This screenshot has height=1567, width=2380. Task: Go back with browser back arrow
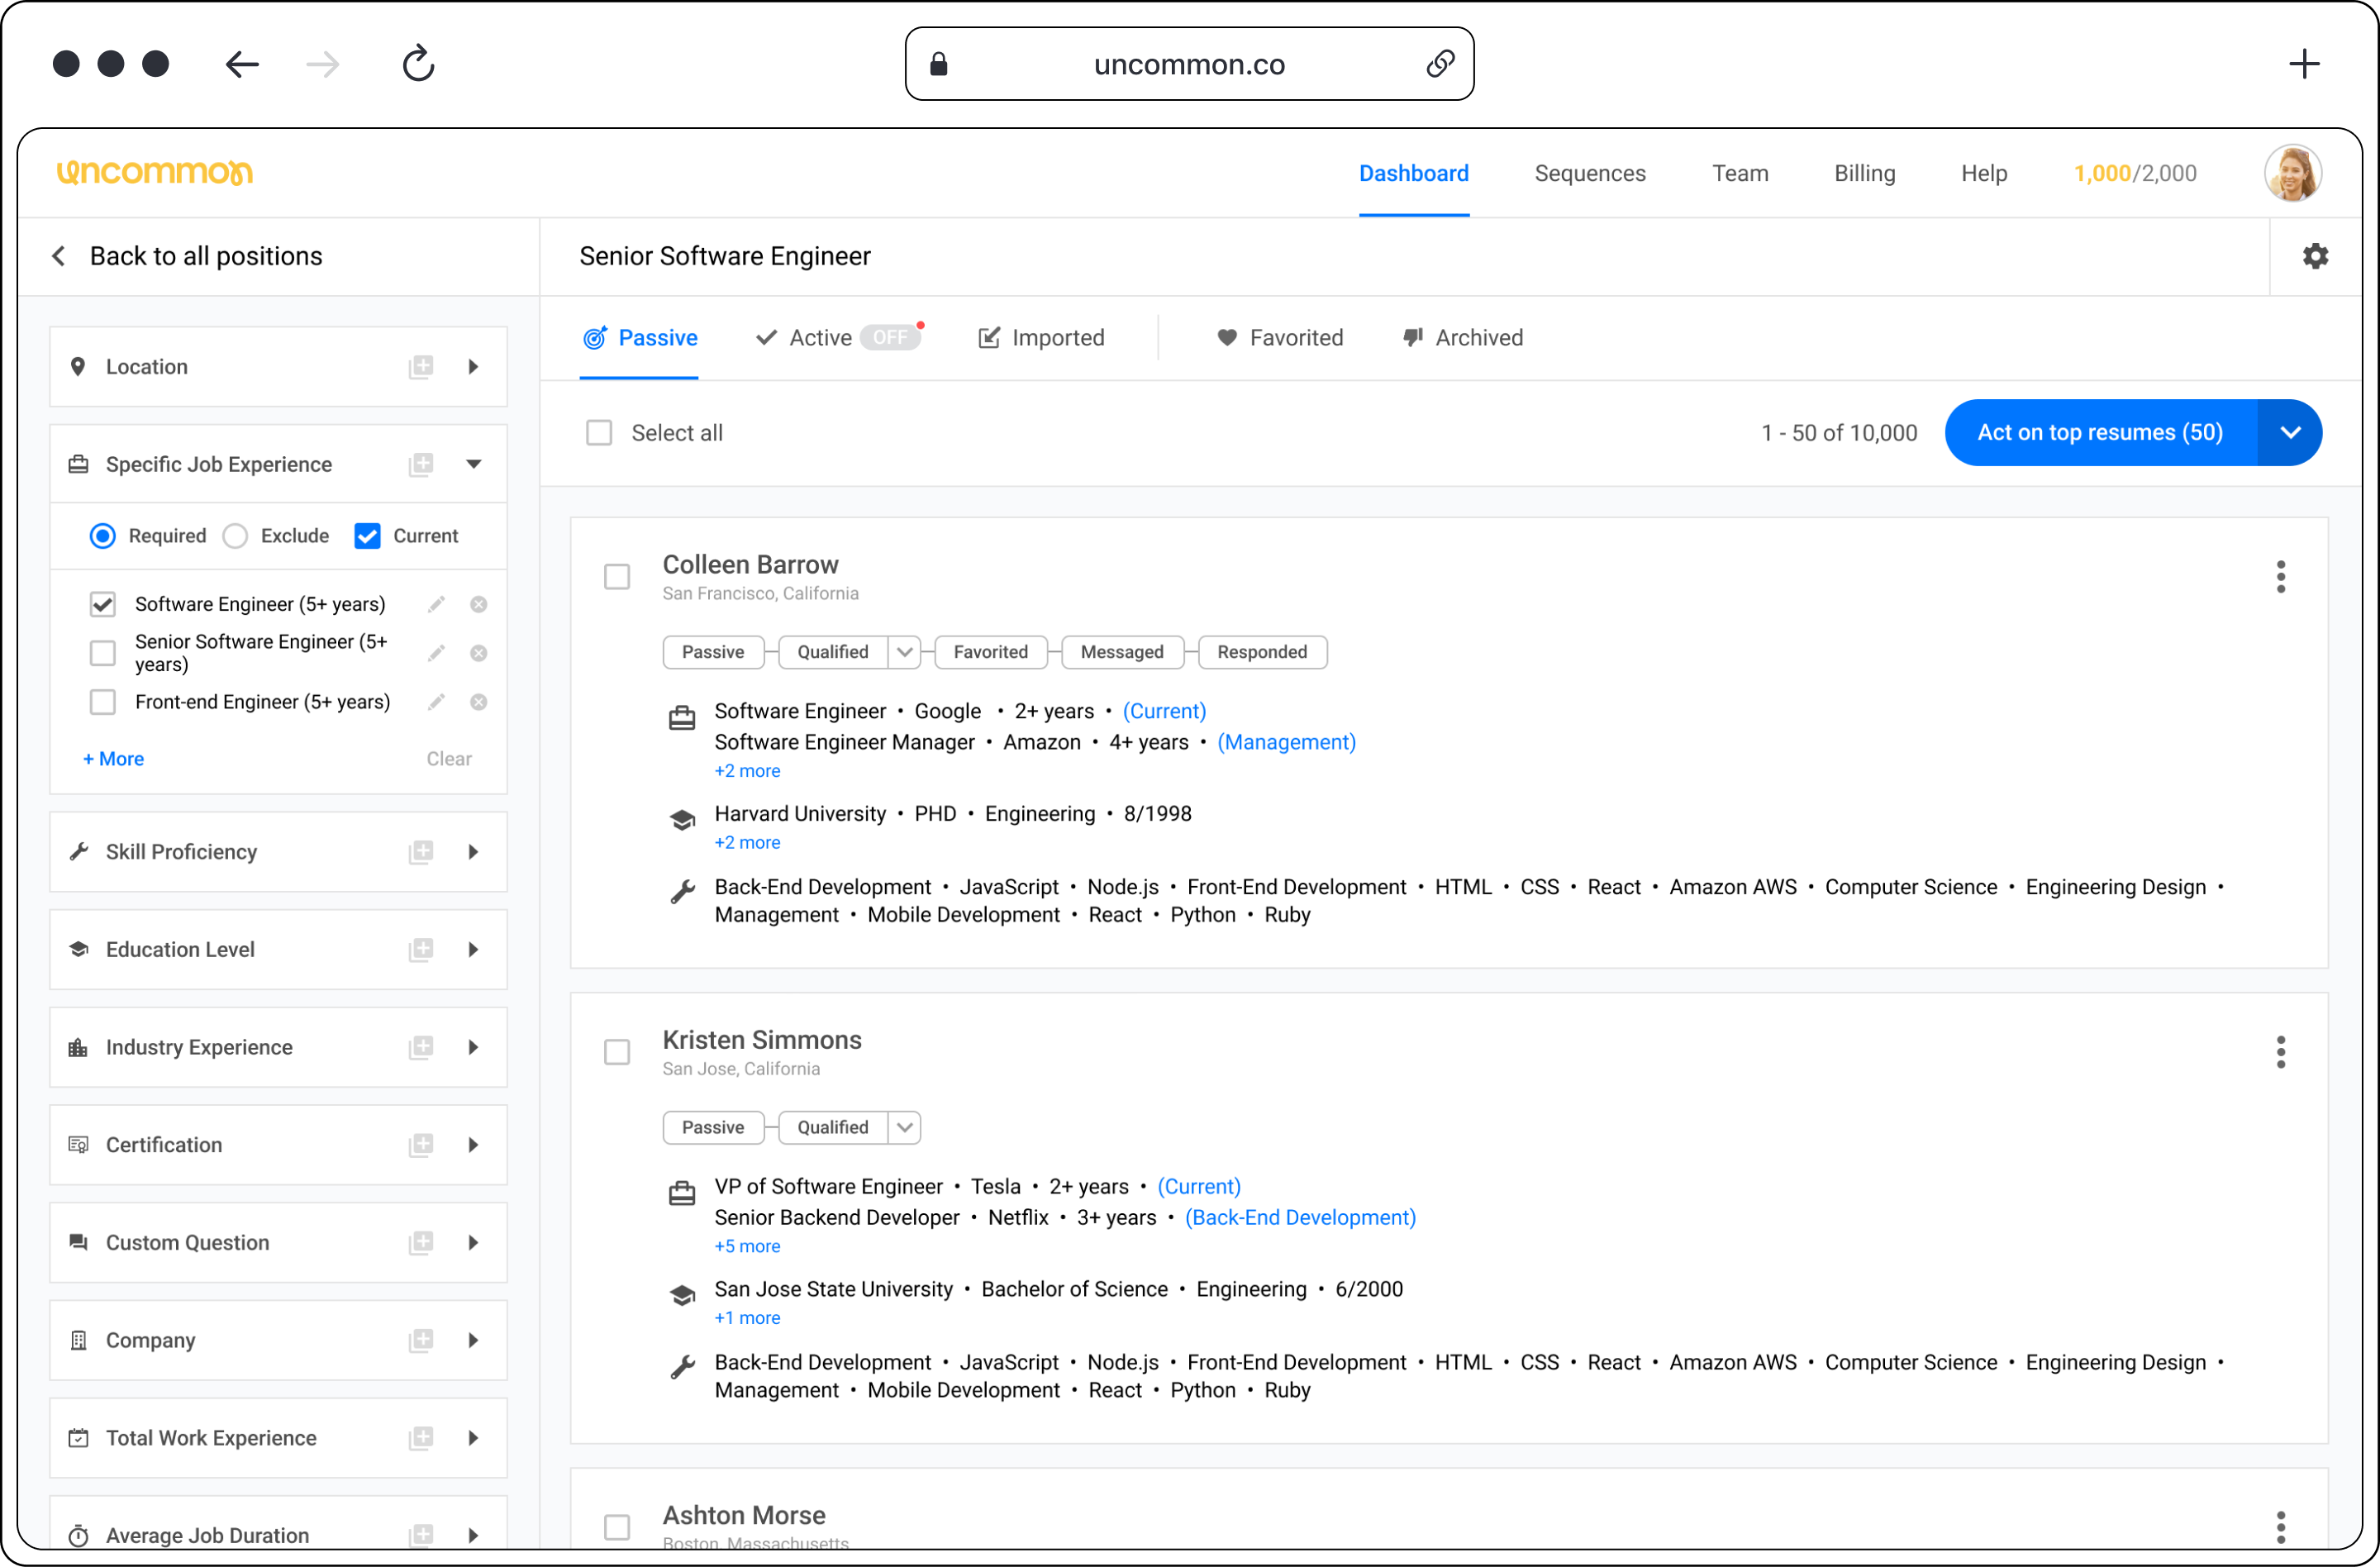(x=242, y=65)
